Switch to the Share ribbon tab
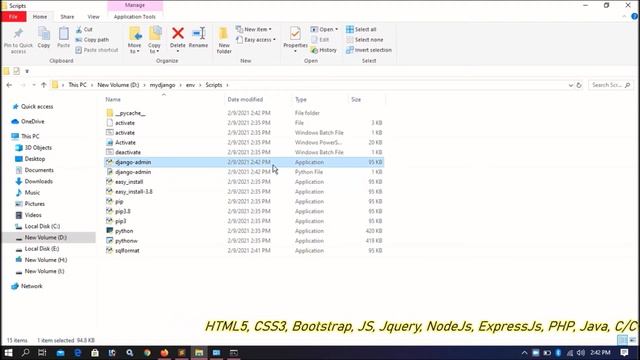 67,17
